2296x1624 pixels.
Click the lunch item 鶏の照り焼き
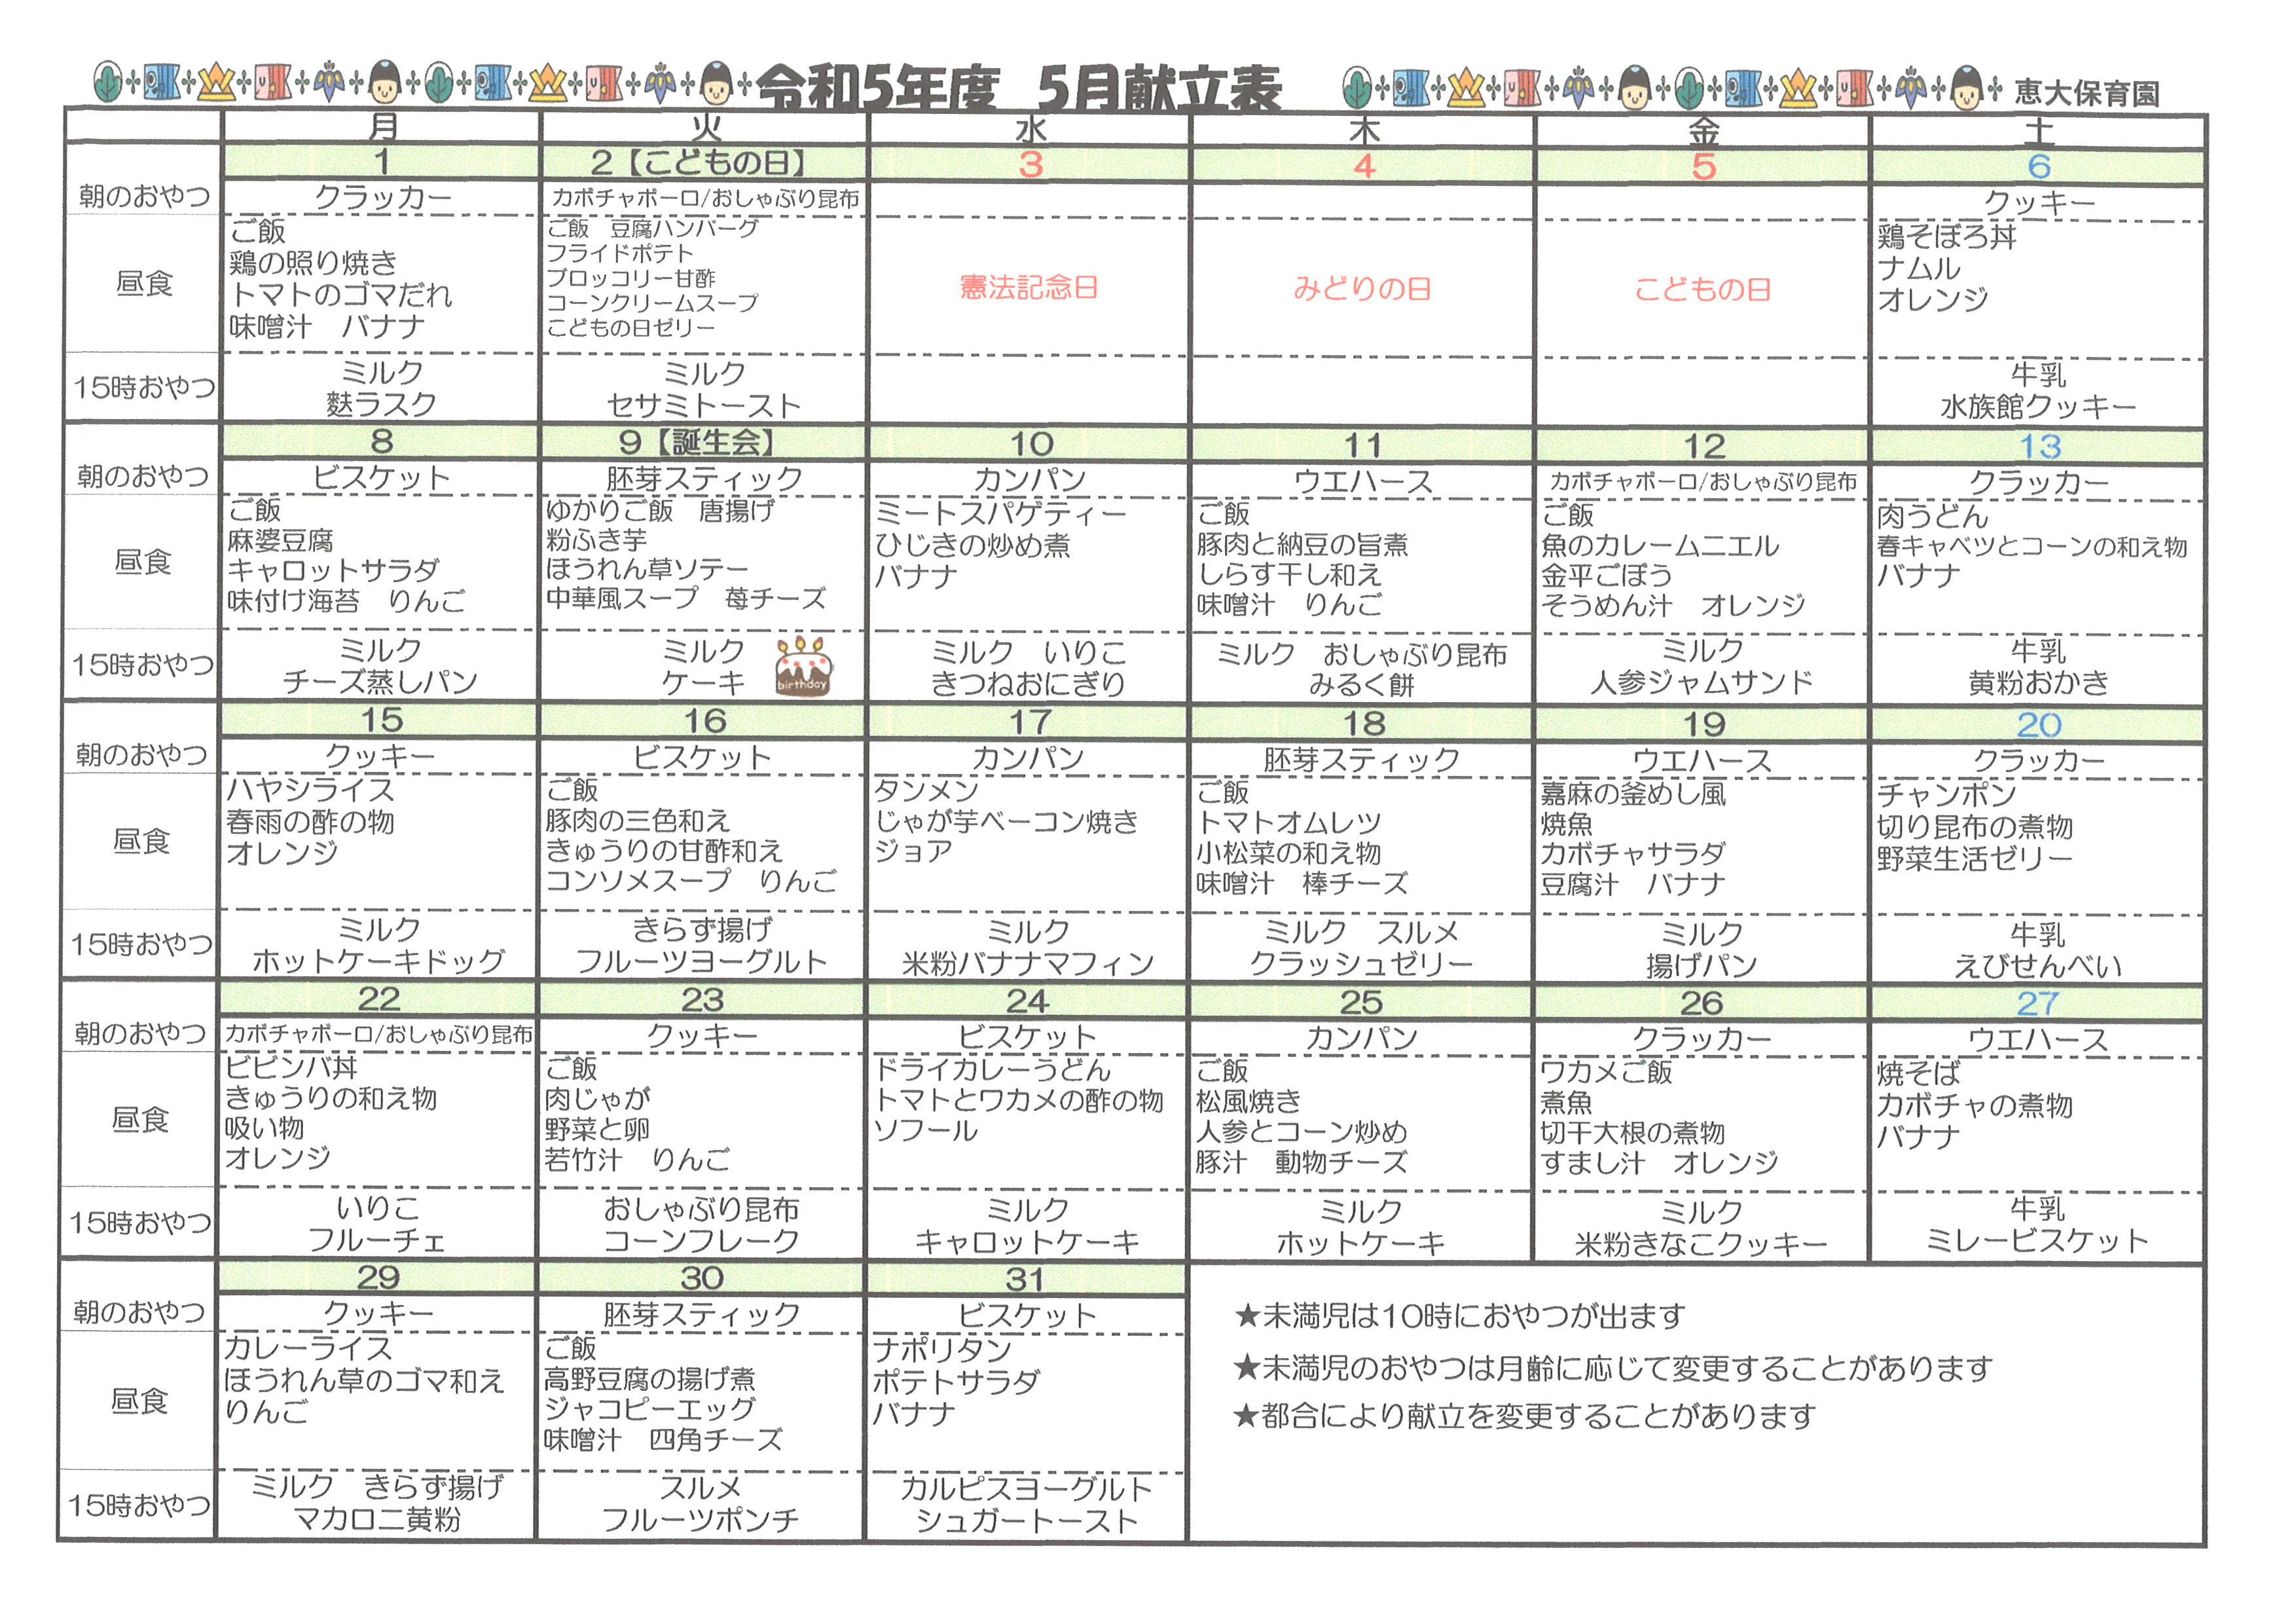(x=313, y=263)
